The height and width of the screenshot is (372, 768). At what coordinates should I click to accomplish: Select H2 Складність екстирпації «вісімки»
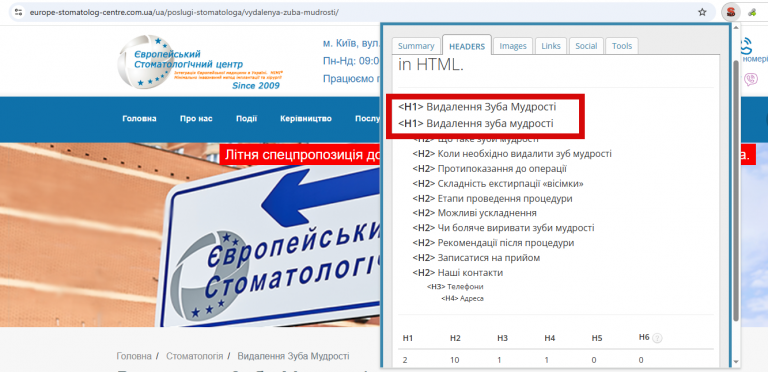coord(498,184)
